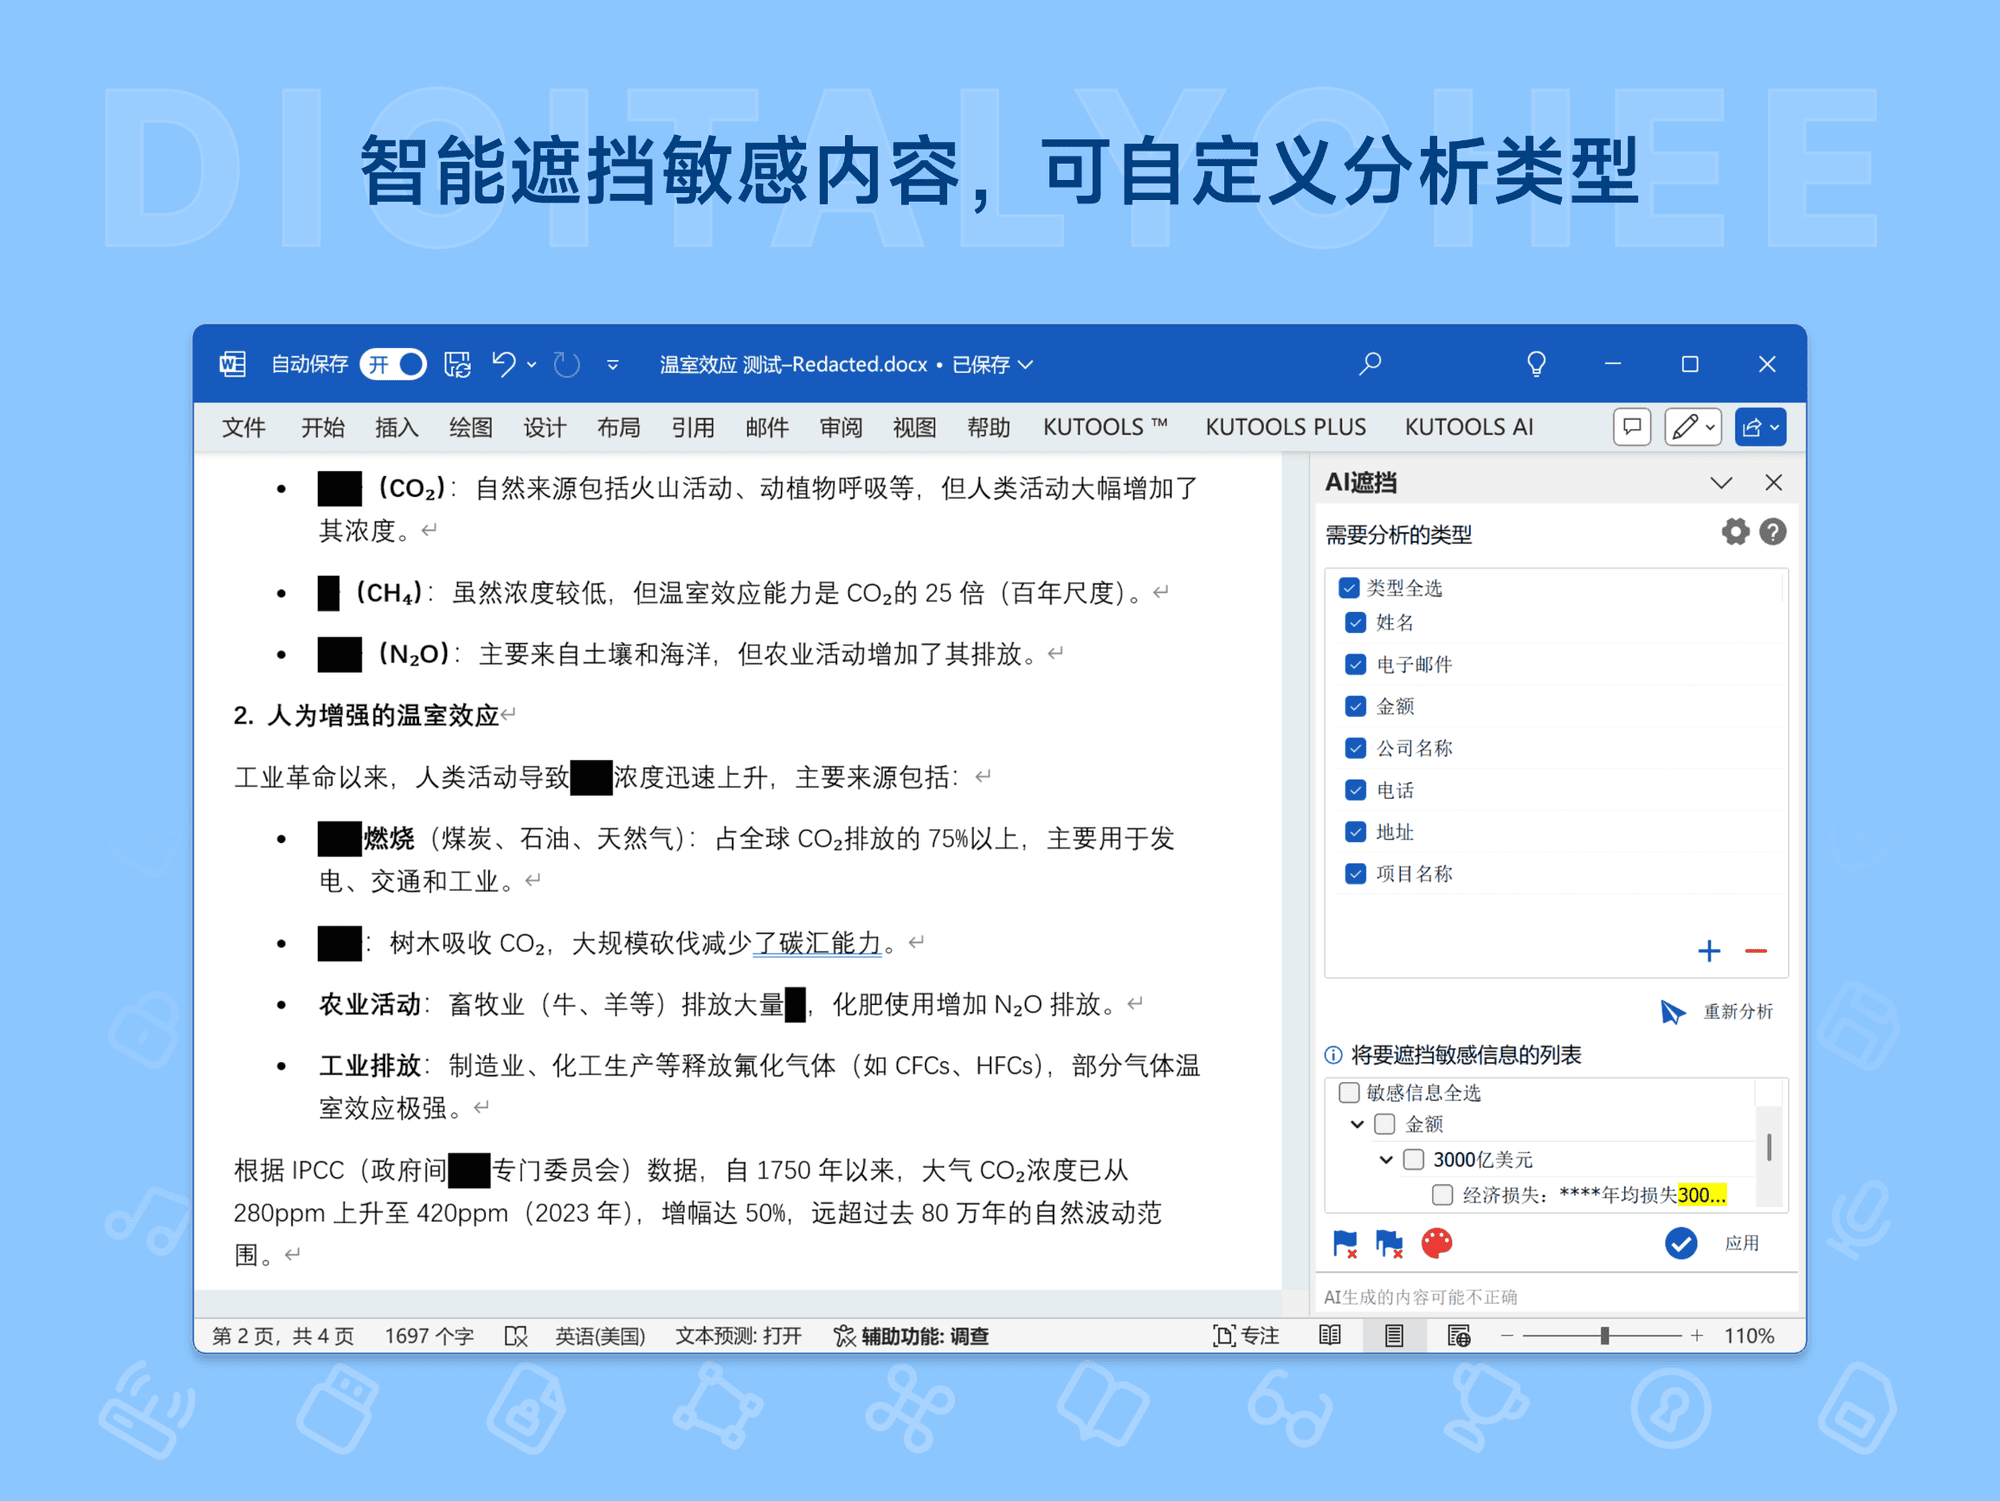Click the 应用 button
Image resolution: width=2000 pixels, height=1501 pixels.
coord(1742,1243)
